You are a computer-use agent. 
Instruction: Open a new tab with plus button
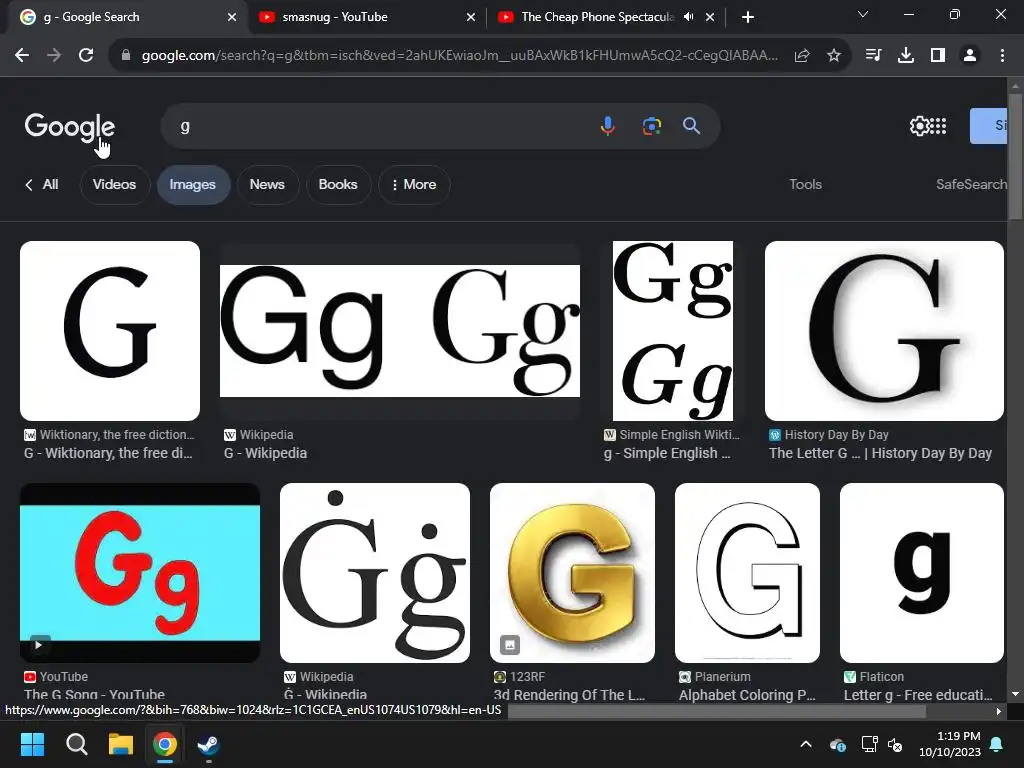[x=748, y=17]
